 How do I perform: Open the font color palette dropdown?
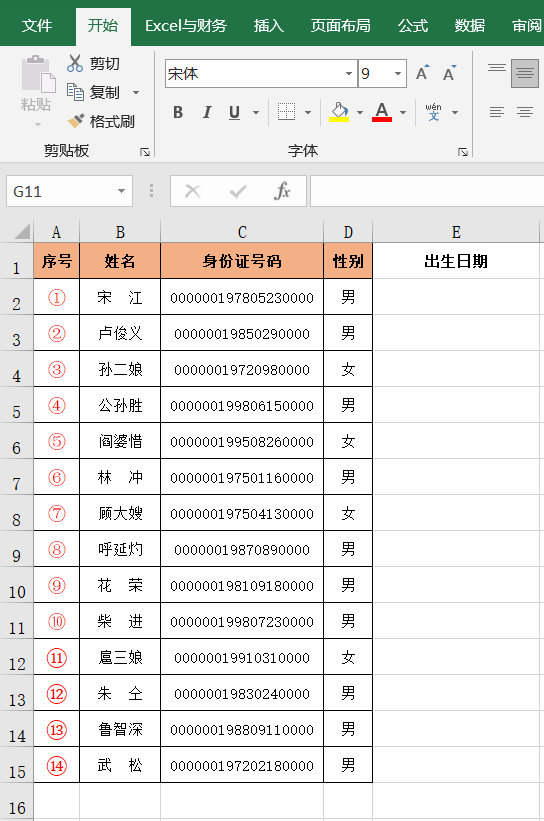coord(403,112)
